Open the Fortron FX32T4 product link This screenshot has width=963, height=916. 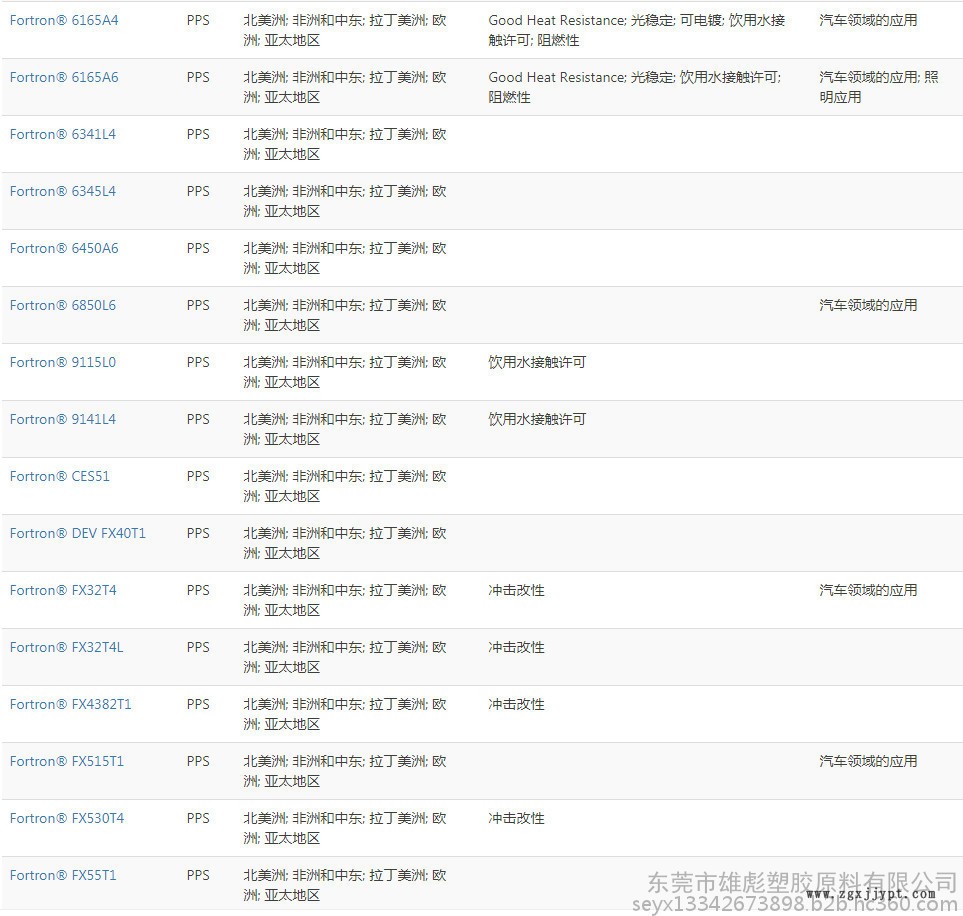pyautogui.click(x=63, y=590)
